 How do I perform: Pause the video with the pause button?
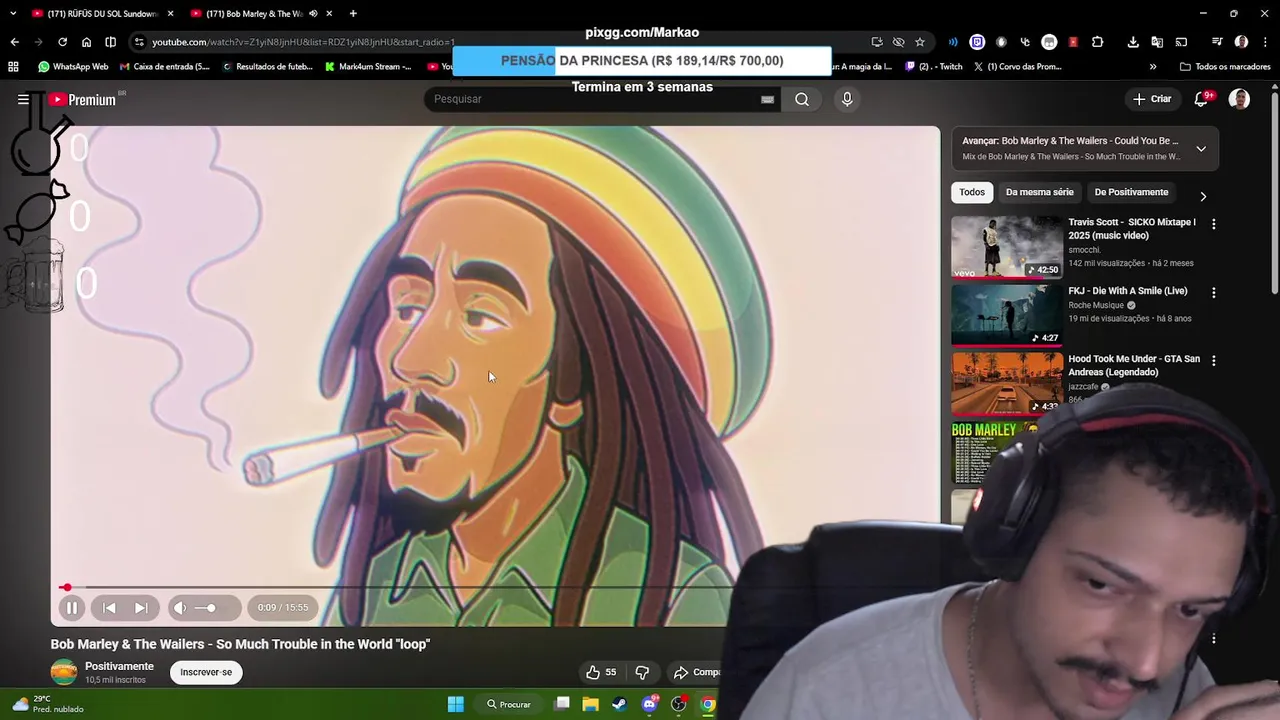[x=72, y=607]
